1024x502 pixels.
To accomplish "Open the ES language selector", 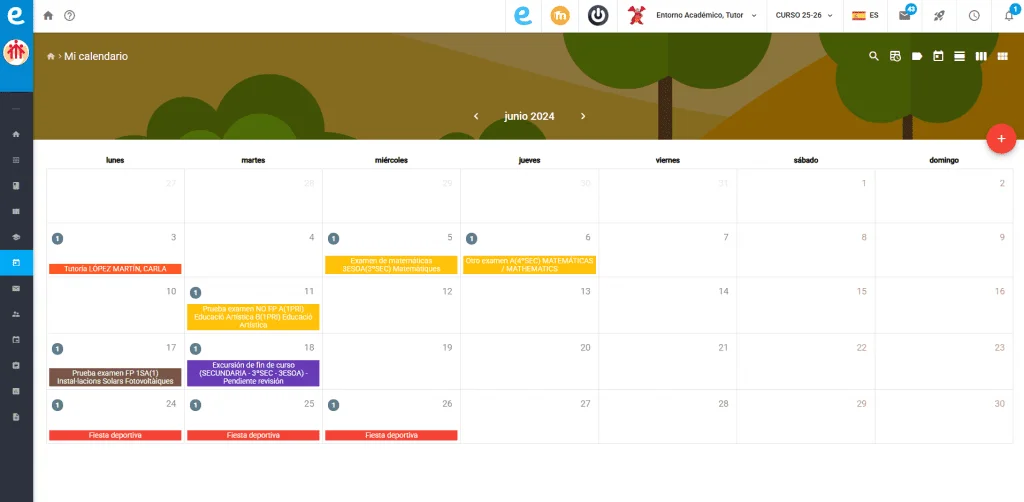I will 865,16.
